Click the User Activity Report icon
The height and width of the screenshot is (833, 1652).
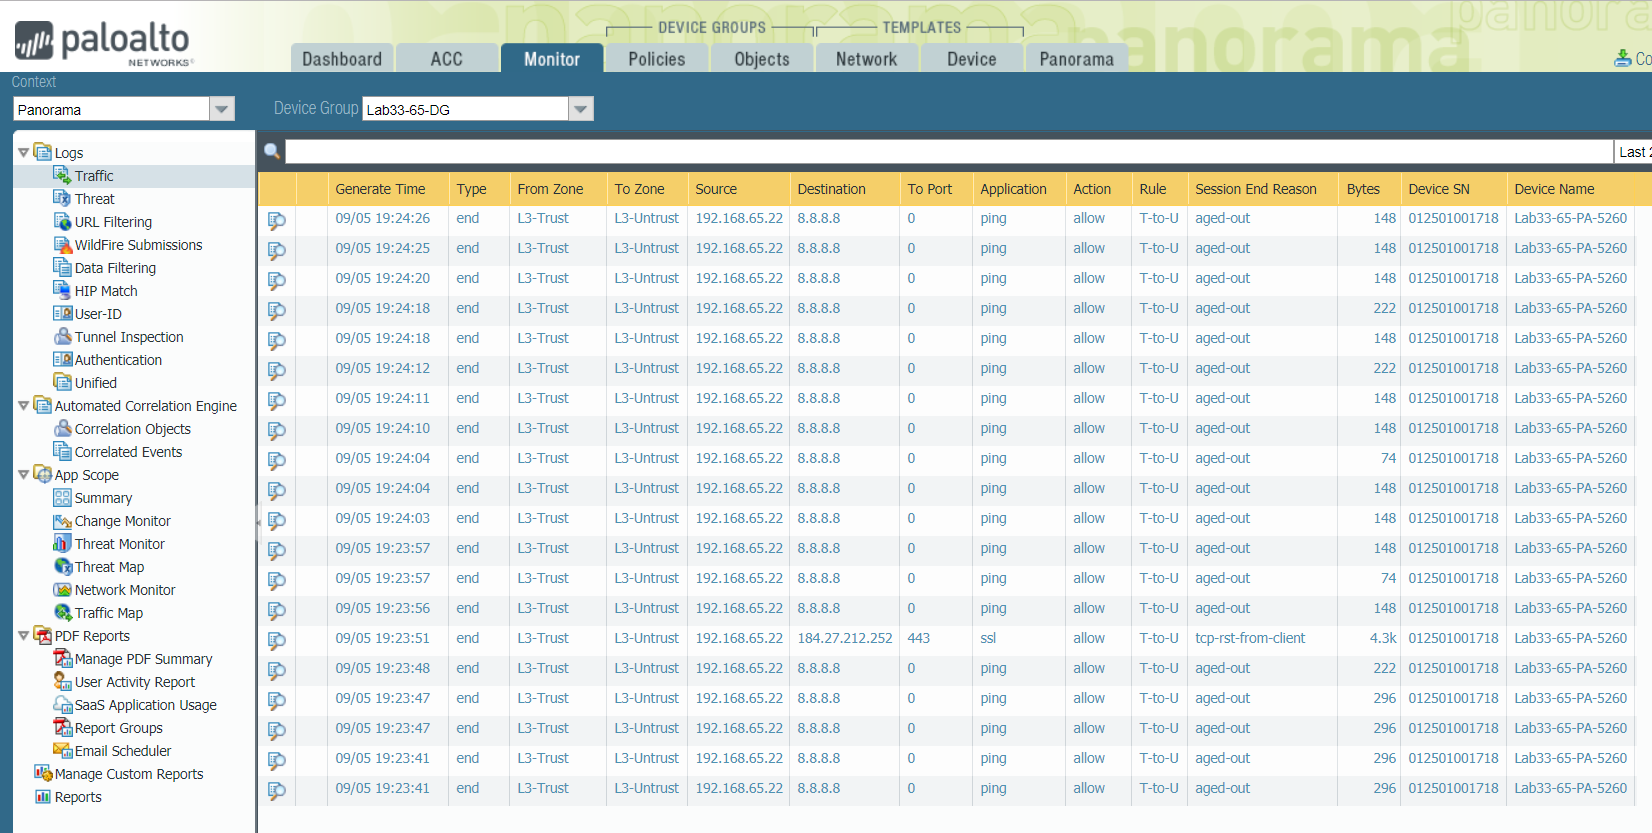(x=63, y=682)
